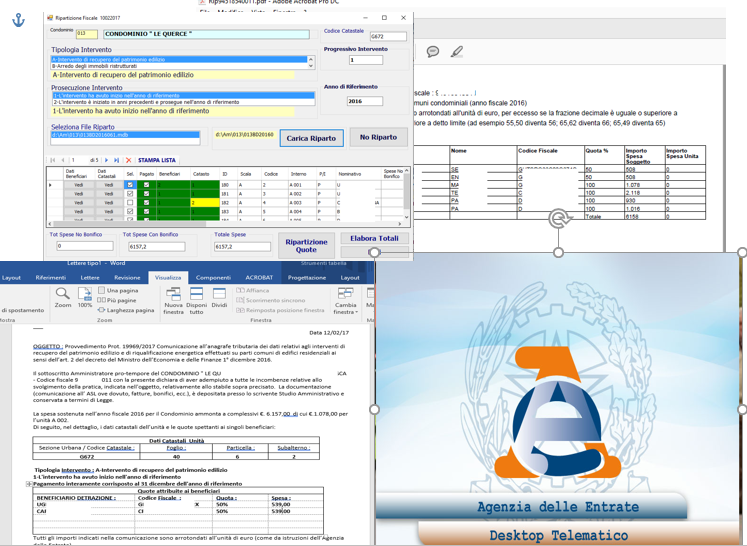Screen dimensions: 747x546
Task: Click the red X delete record icon
Action: [x=128, y=160]
